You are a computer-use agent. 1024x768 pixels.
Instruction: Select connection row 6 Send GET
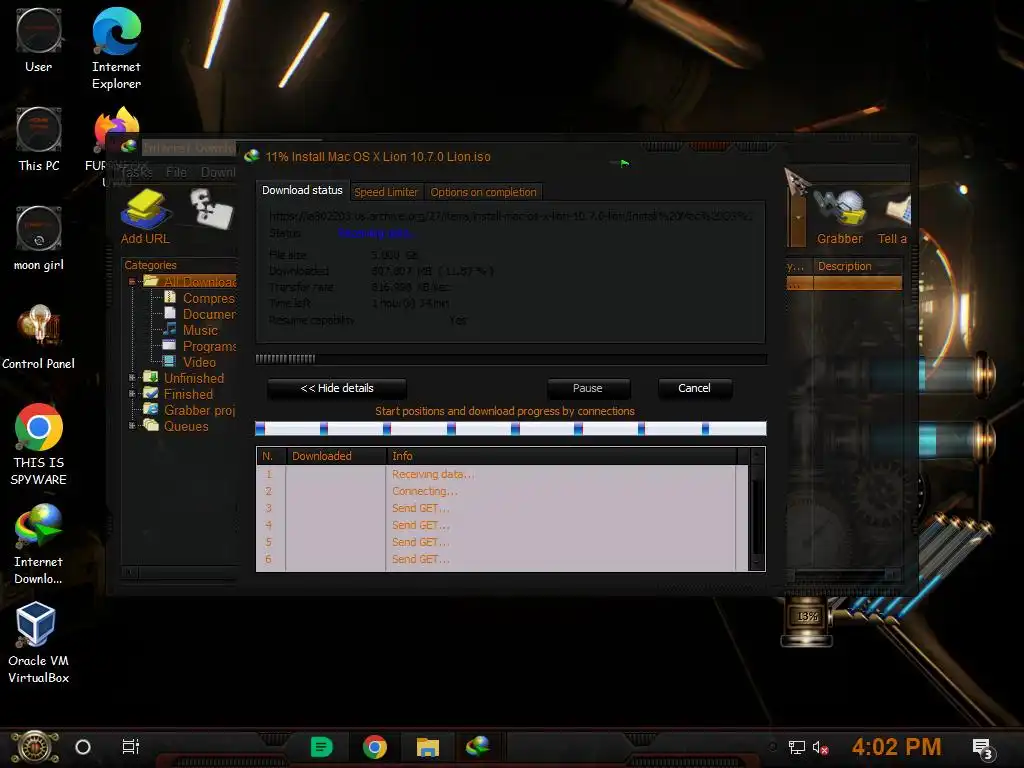click(502, 559)
